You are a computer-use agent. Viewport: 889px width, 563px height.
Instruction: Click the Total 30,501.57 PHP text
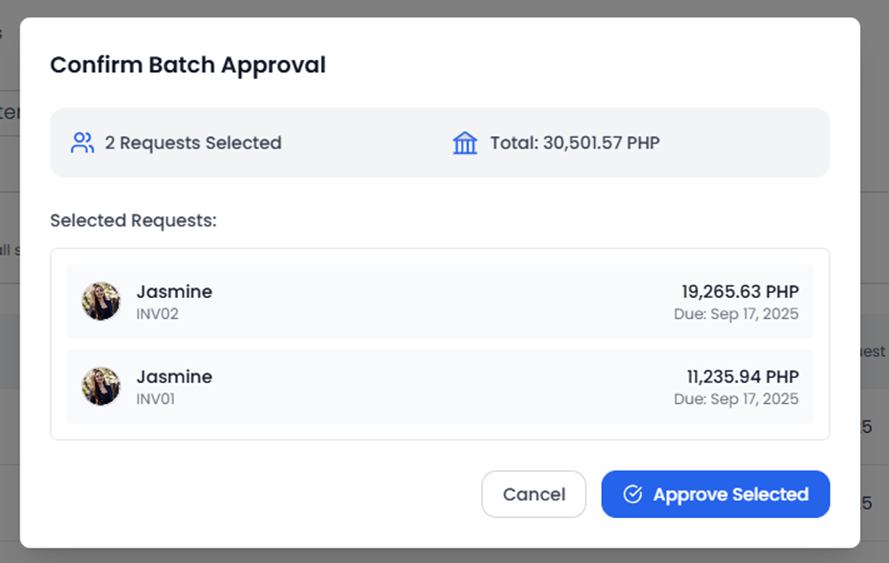575,143
